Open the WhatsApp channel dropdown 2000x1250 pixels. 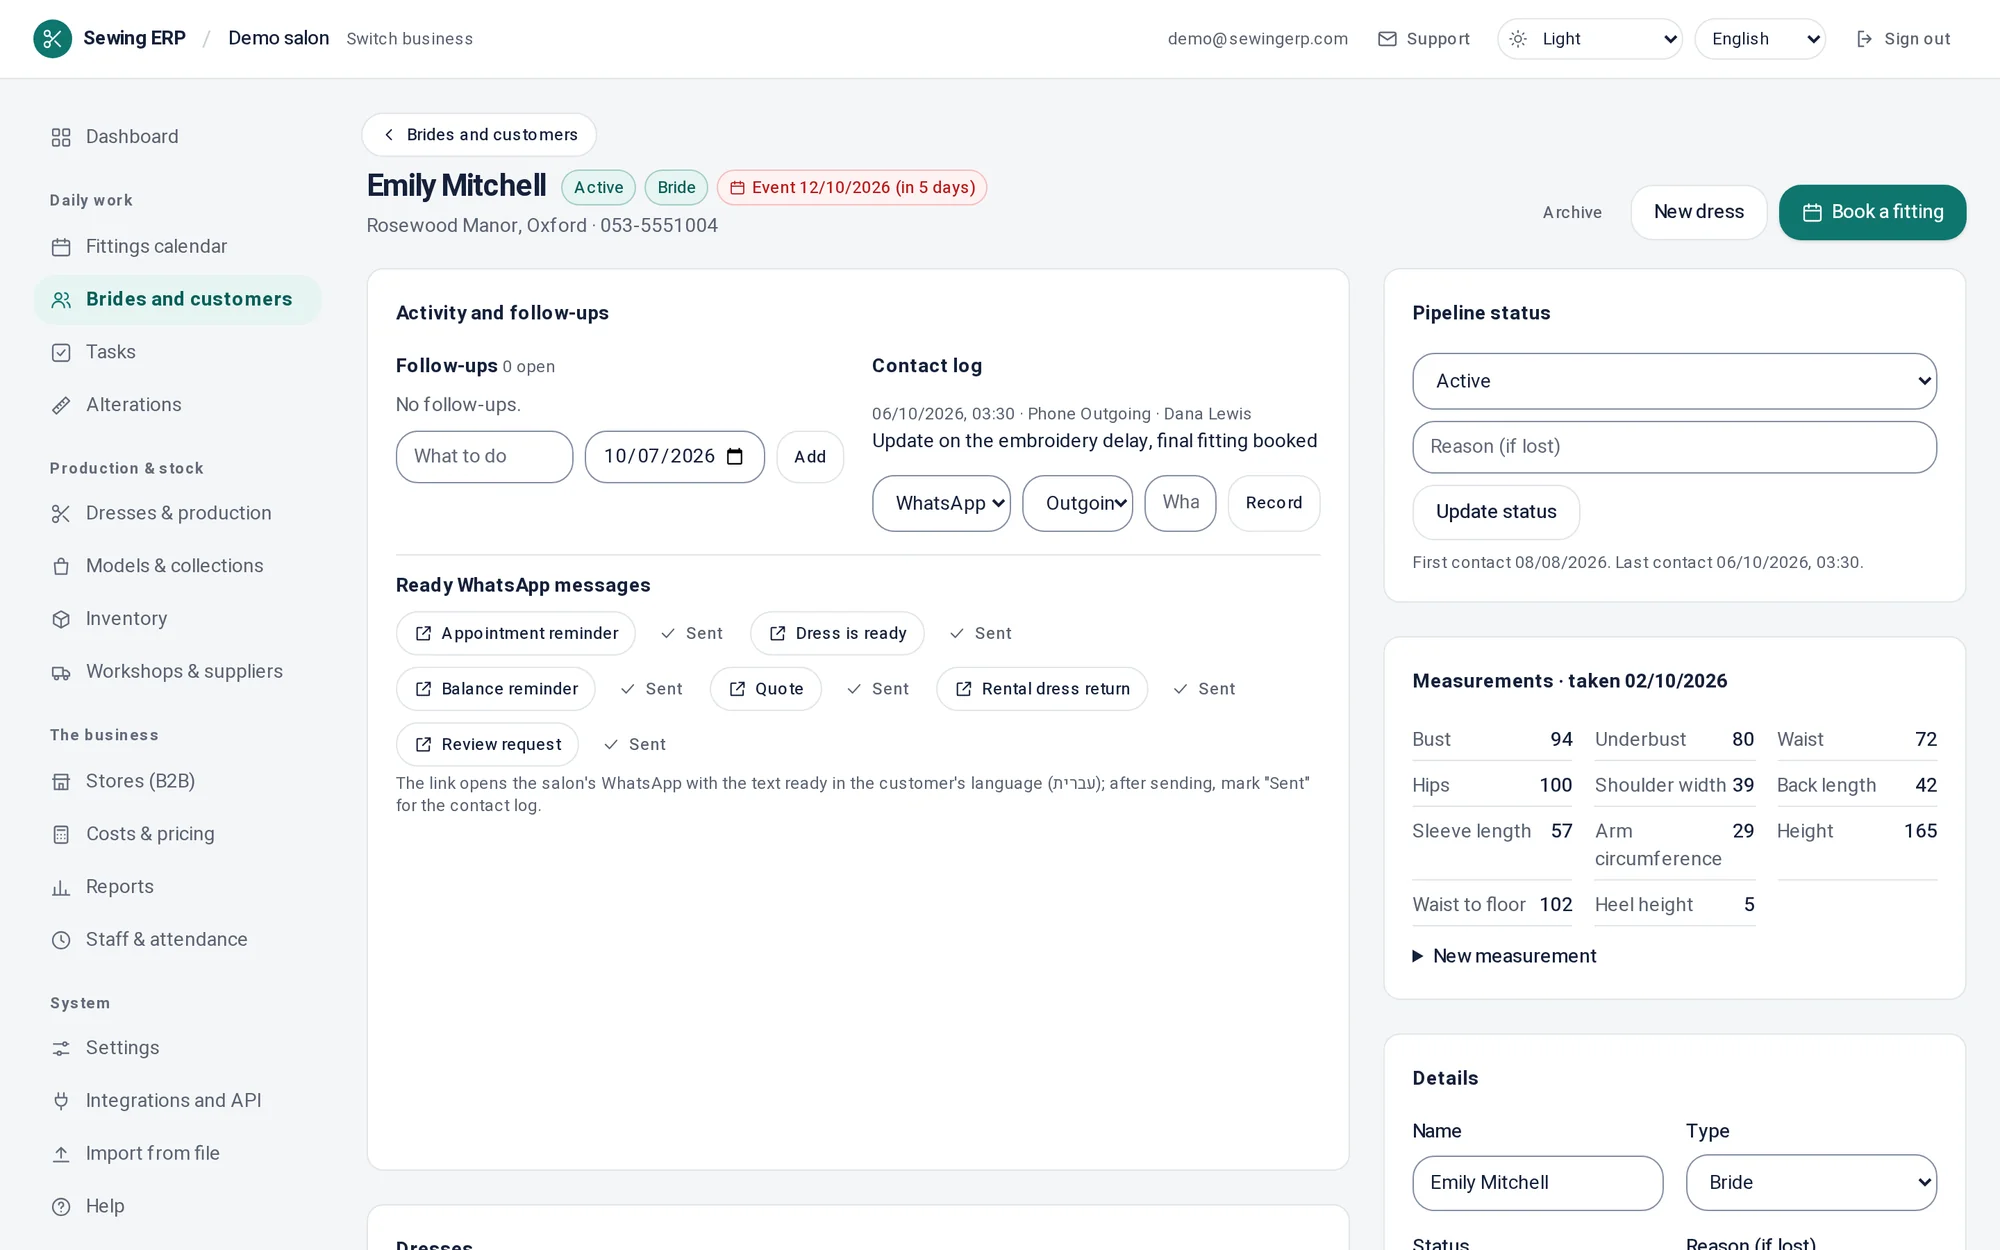point(941,503)
